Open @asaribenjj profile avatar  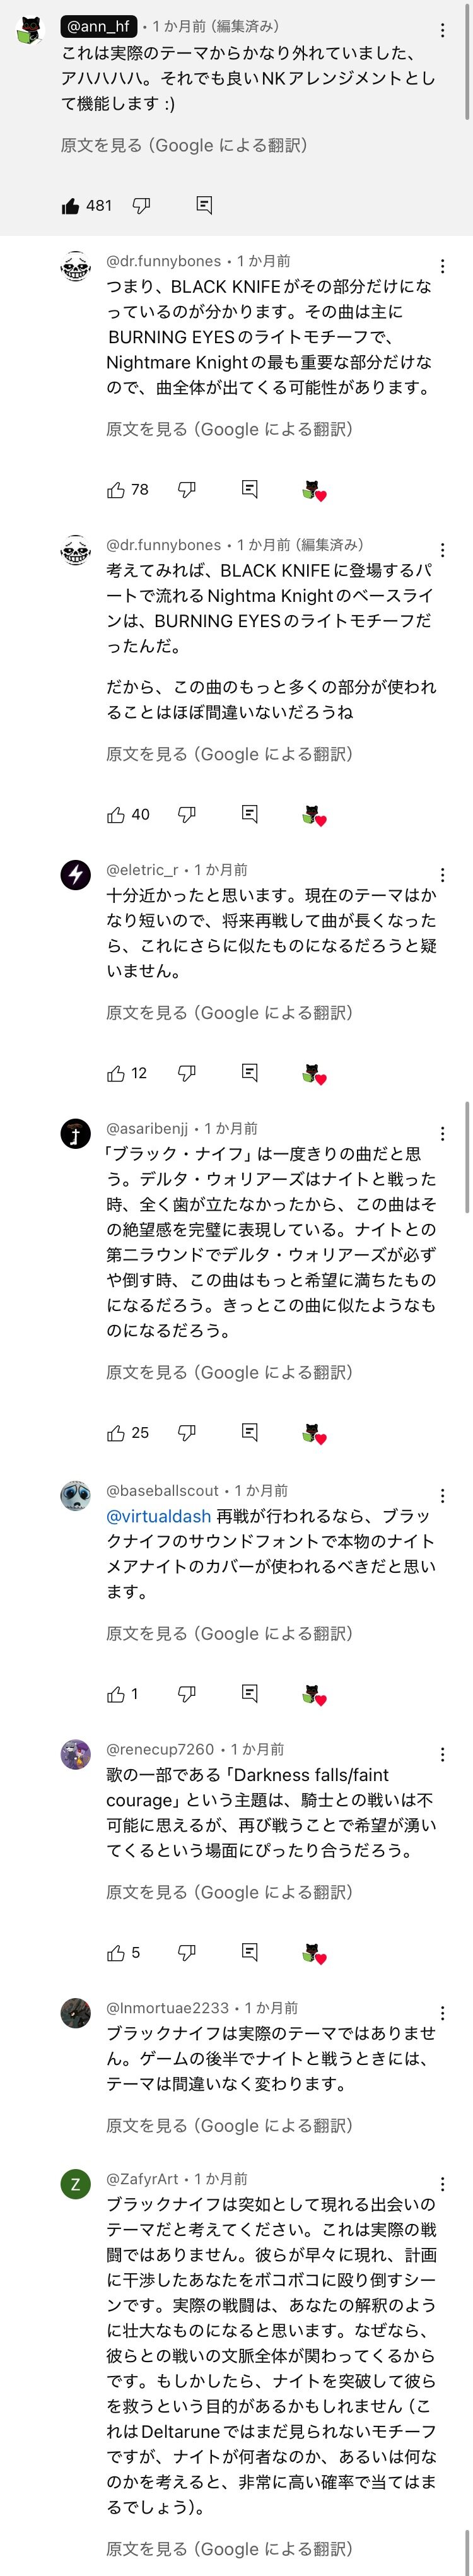pyautogui.click(x=76, y=1134)
